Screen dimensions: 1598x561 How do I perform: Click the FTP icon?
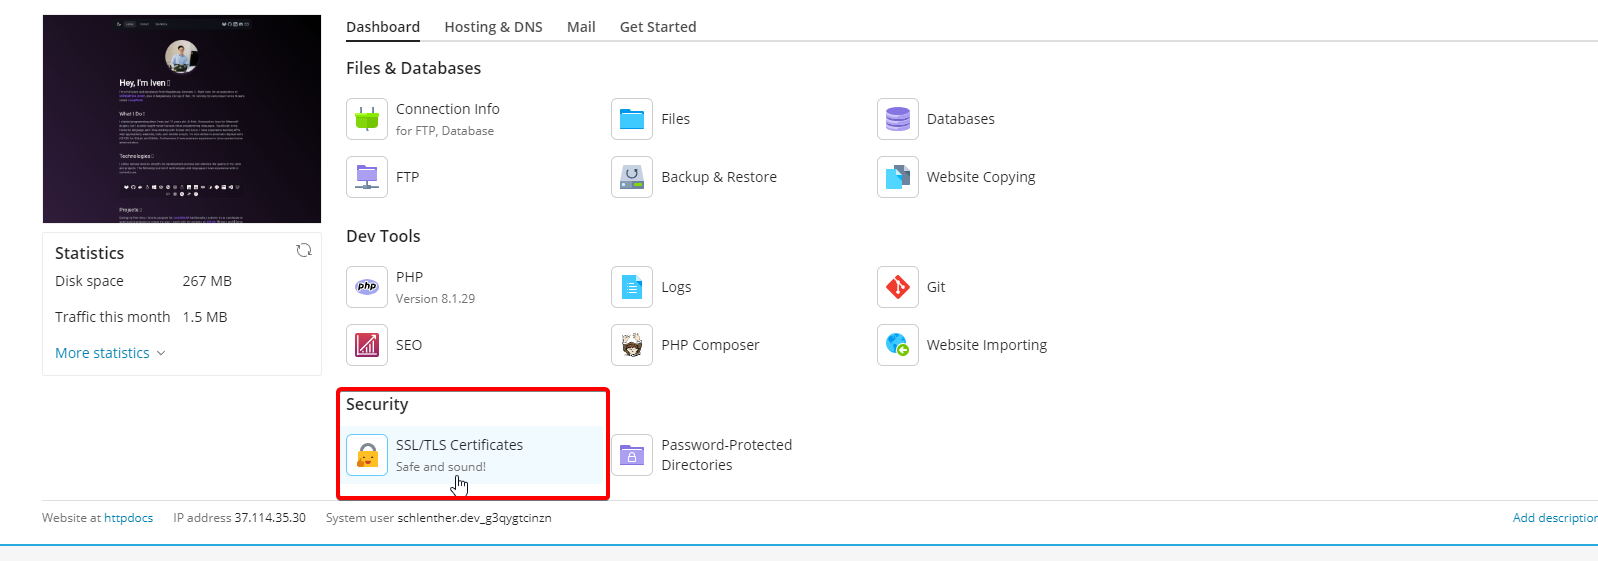tap(367, 177)
